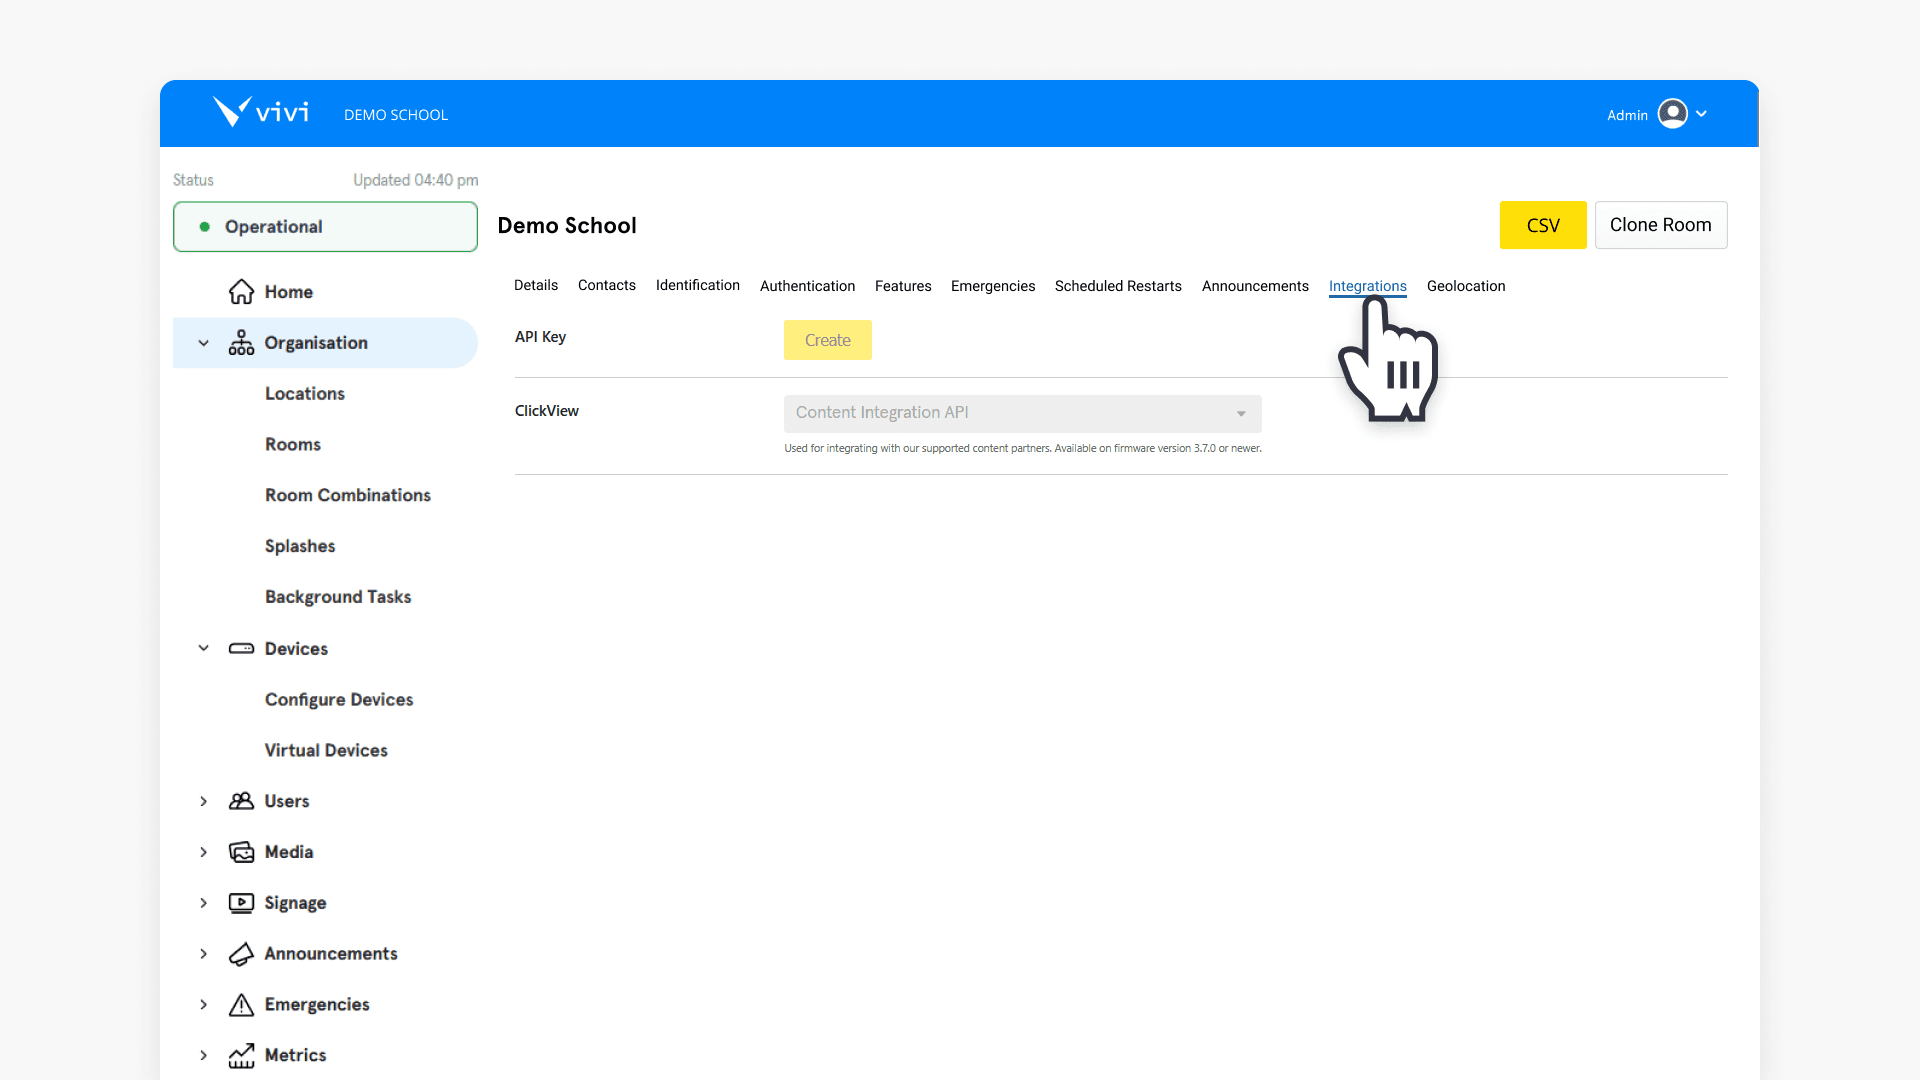
Task: Click the Vivi logo in the header
Action: tap(261, 111)
